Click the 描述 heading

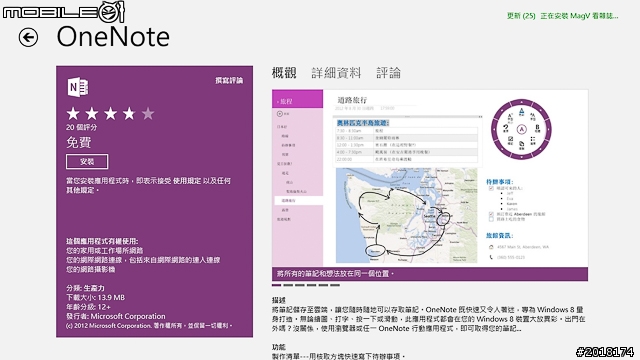279,300
